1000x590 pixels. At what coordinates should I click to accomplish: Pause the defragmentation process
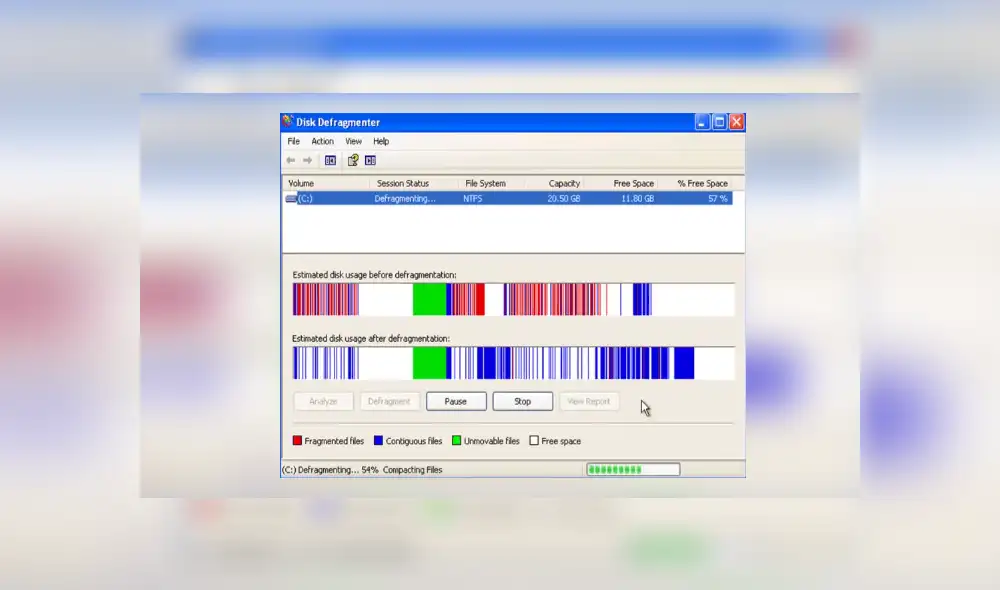coord(456,401)
